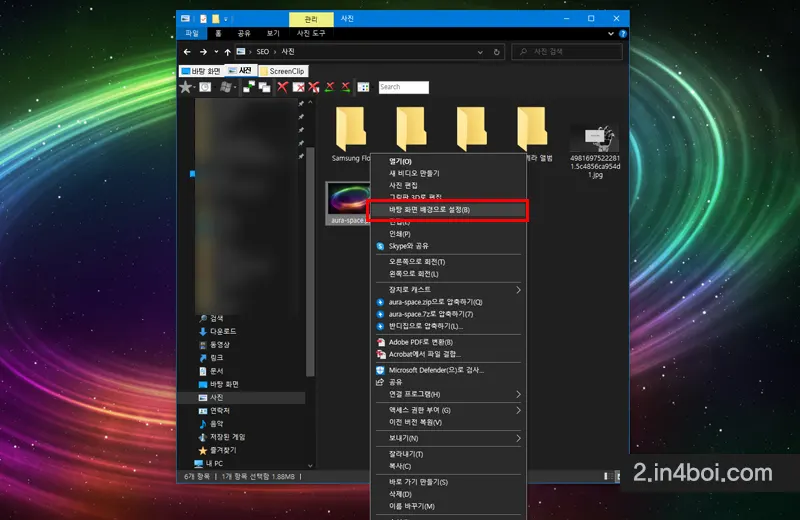Choose 열기(O) in context menu
800x520 pixels.
[x=448, y=161]
